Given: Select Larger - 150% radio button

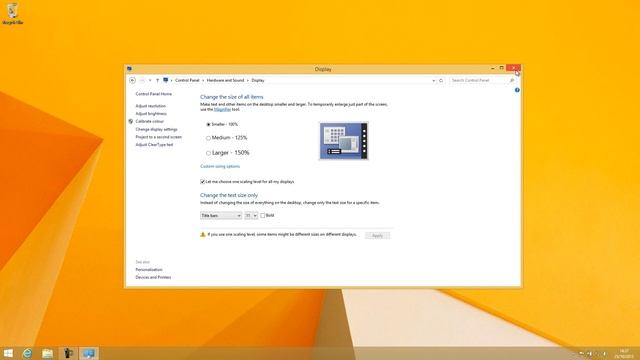Looking at the screenshot, I should [x=208, y=153].
